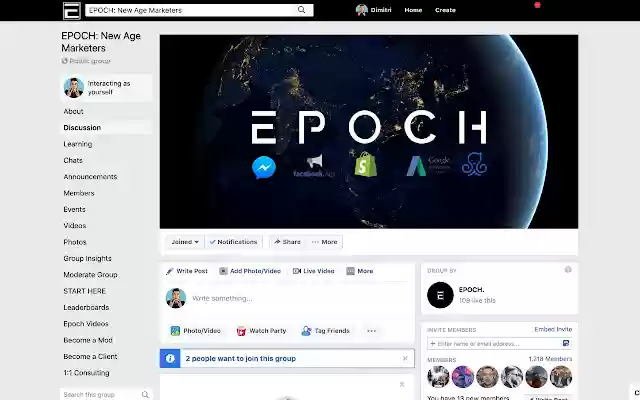Image resolution: width=640 pixels, height=400 pixels.
Task: Click the Search this group magnifier icon
Action: pos(145,394)
